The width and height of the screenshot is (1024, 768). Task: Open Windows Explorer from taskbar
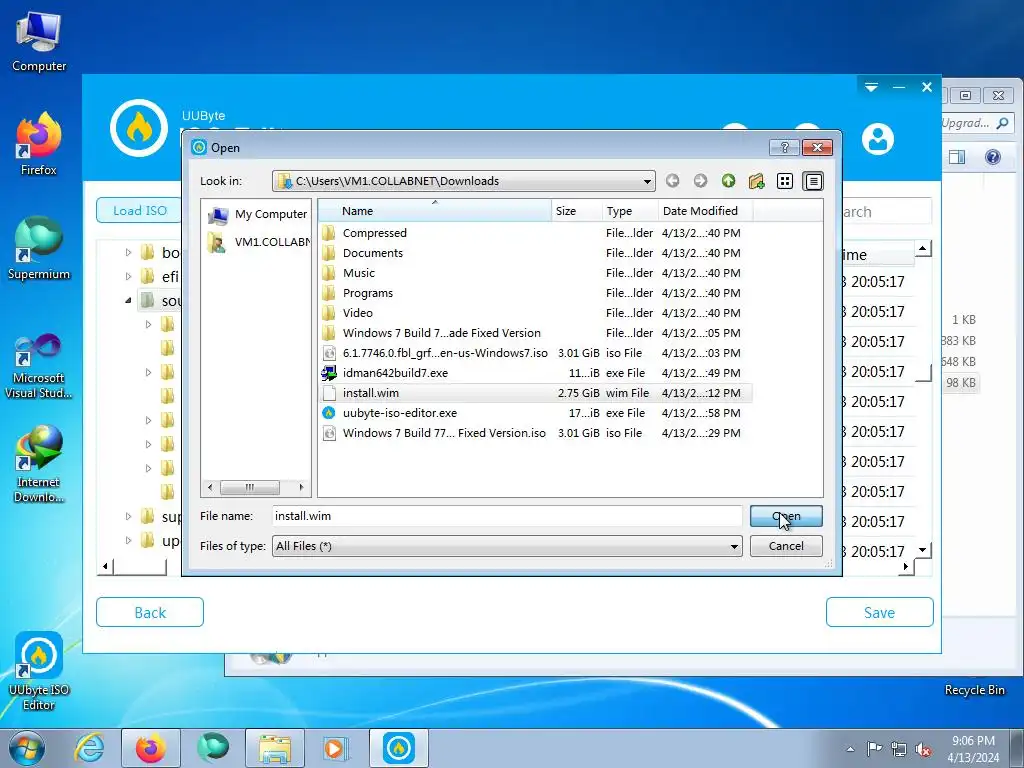[274, 748]
